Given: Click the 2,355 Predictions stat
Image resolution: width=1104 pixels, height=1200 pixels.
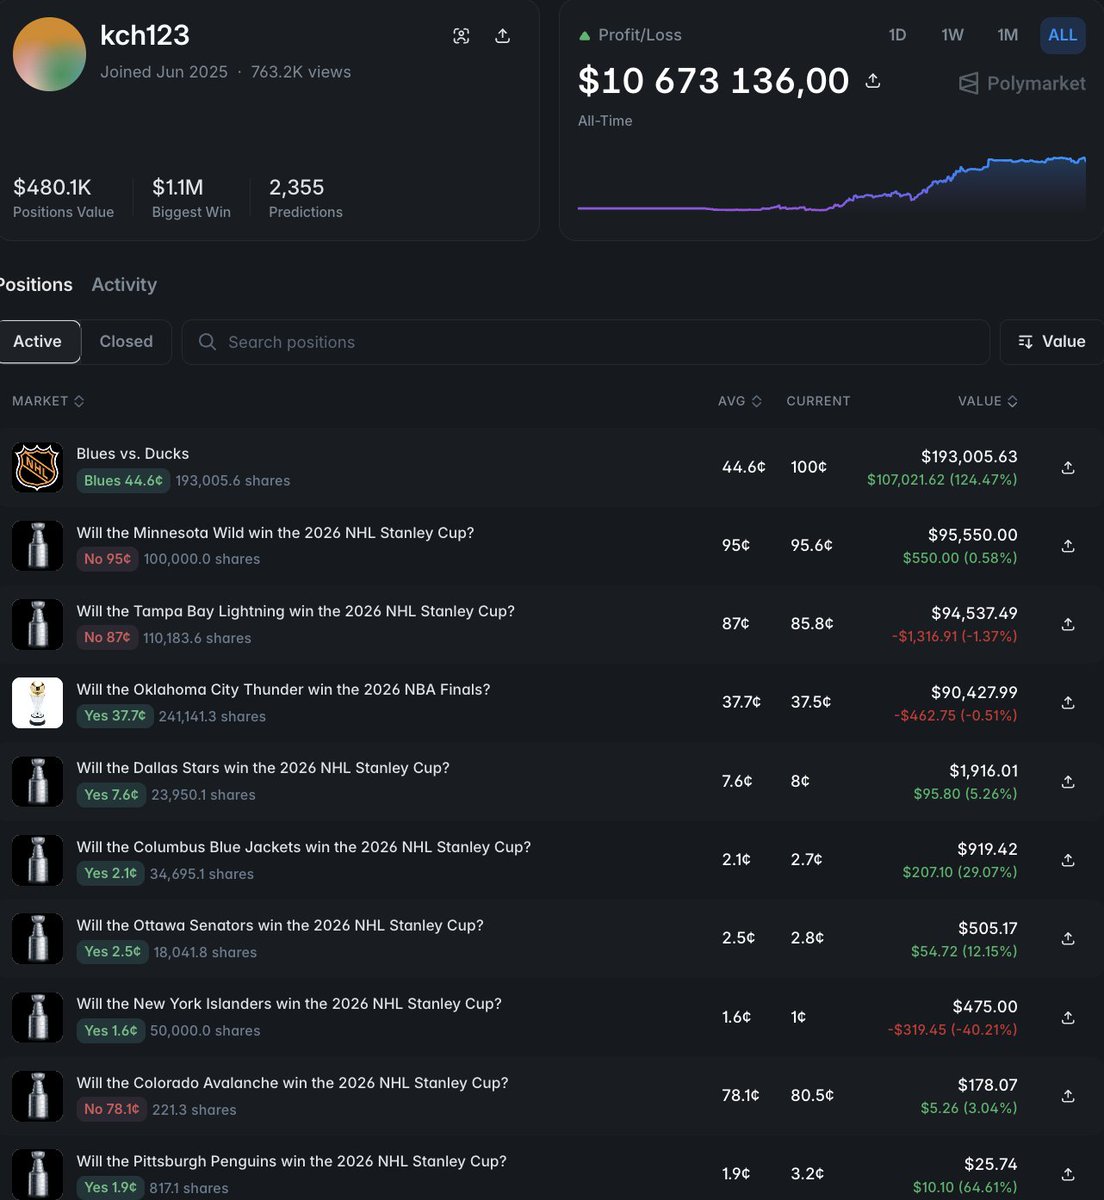Looking at the screenshot, I should pos(305,197).
